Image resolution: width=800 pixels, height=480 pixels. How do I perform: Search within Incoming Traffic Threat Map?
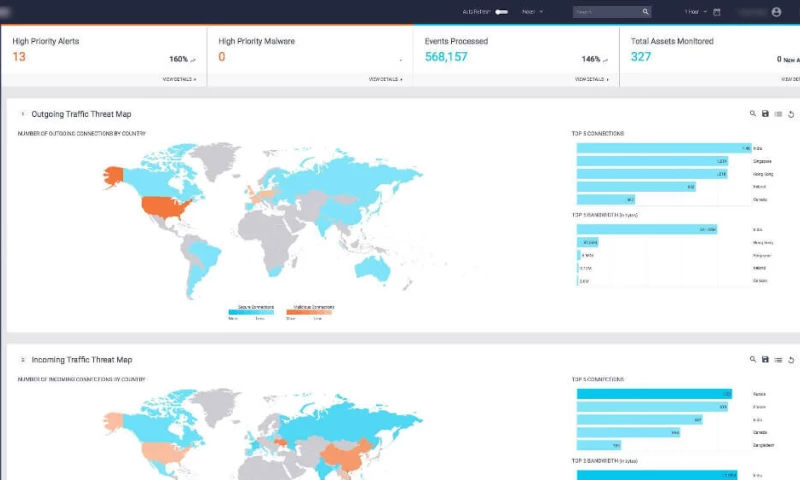coord(753,360)
